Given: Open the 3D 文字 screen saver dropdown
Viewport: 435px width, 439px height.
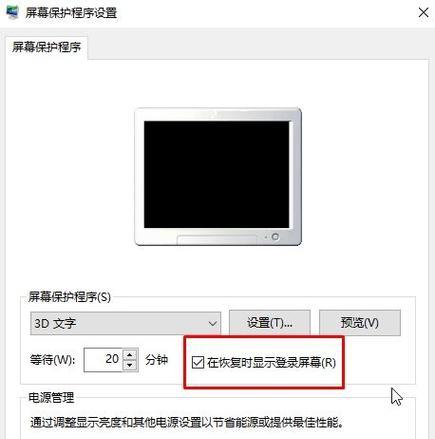Looking at the screenshot, I should click(x=125, y=323).
